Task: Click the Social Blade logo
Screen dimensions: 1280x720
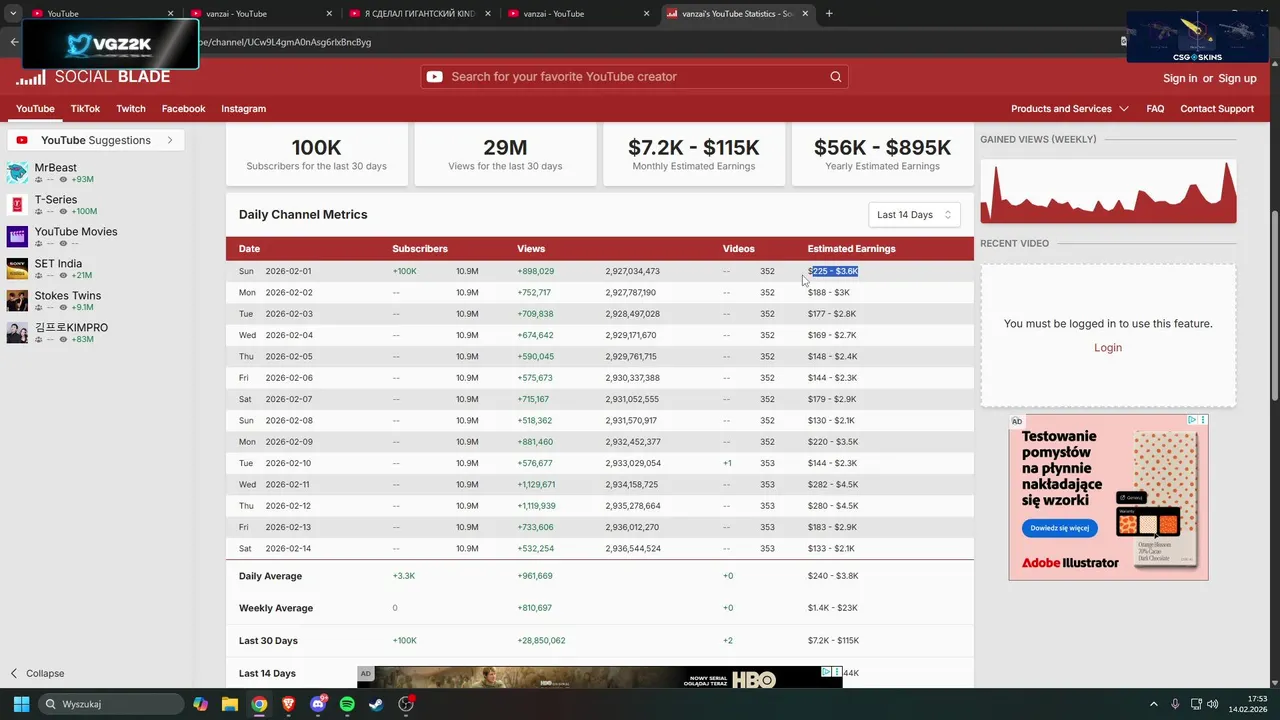Action: (x=93, y=77)
